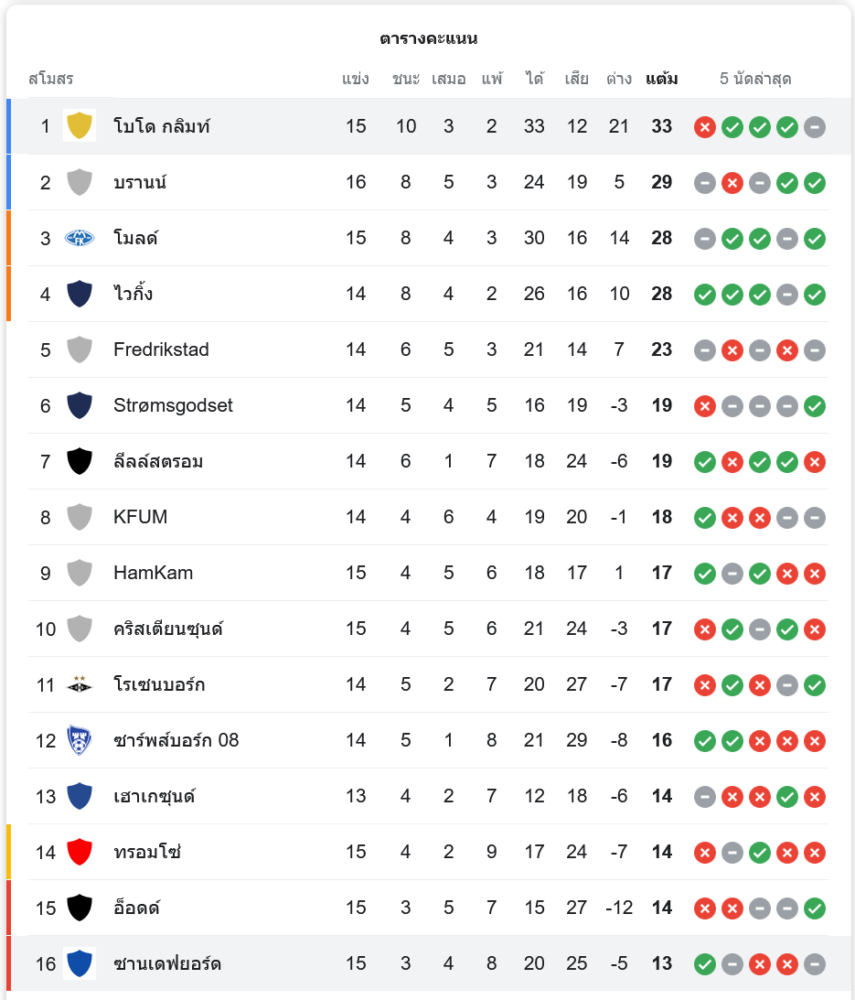Click the สโมสร club column header
Image resolution: width=855 pixels, height=1000 pixels.
[51, 78]
